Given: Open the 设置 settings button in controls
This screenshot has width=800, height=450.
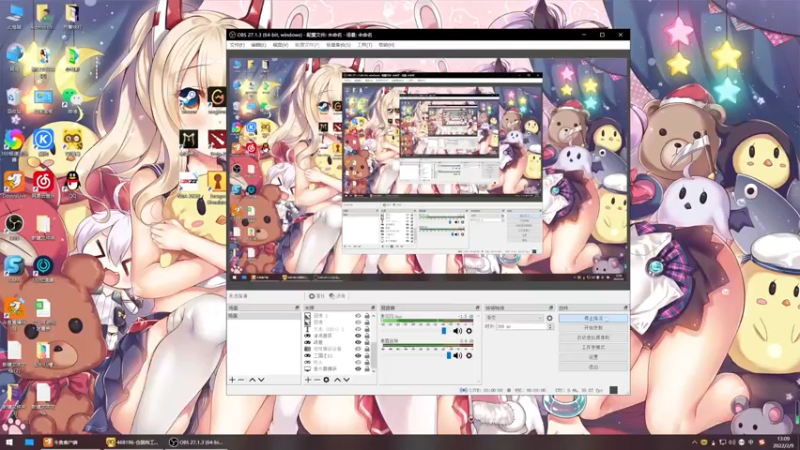Looking at the screenshot, I should coord(593,357).
